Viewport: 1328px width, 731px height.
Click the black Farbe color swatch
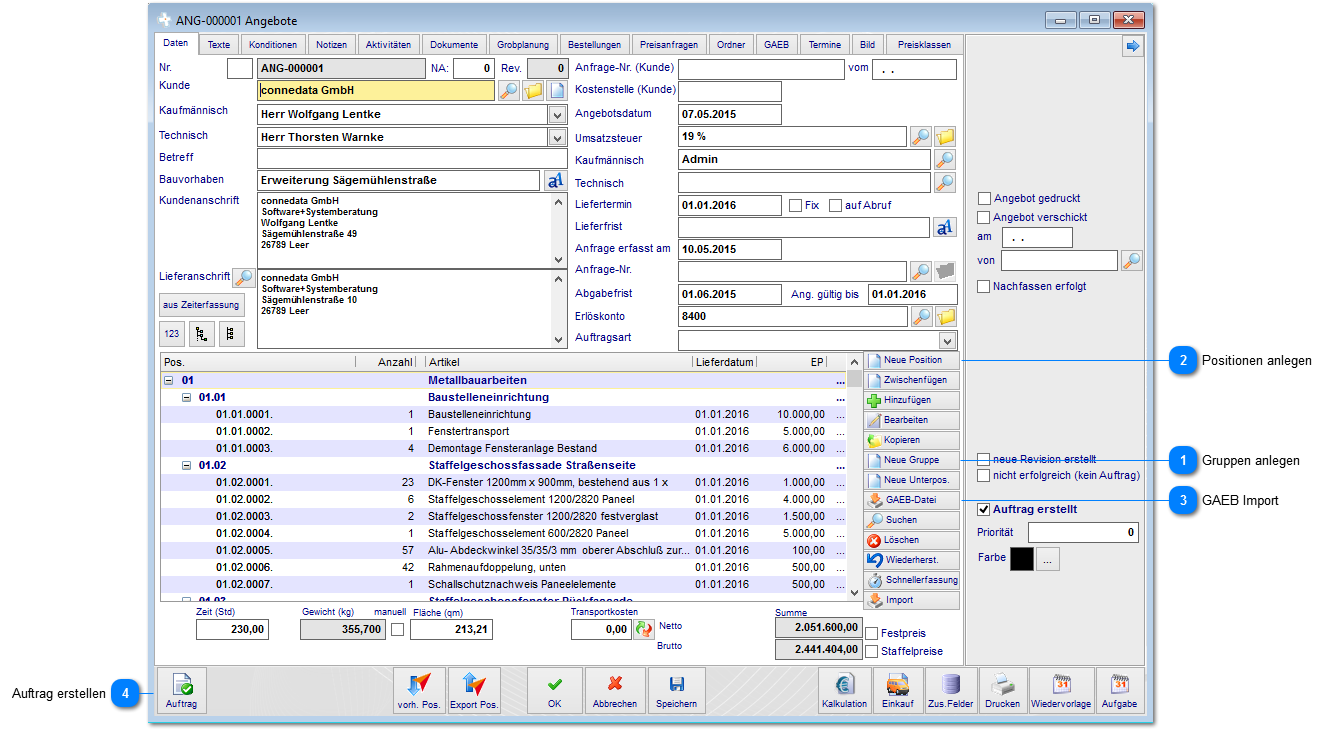[1022, 559]
